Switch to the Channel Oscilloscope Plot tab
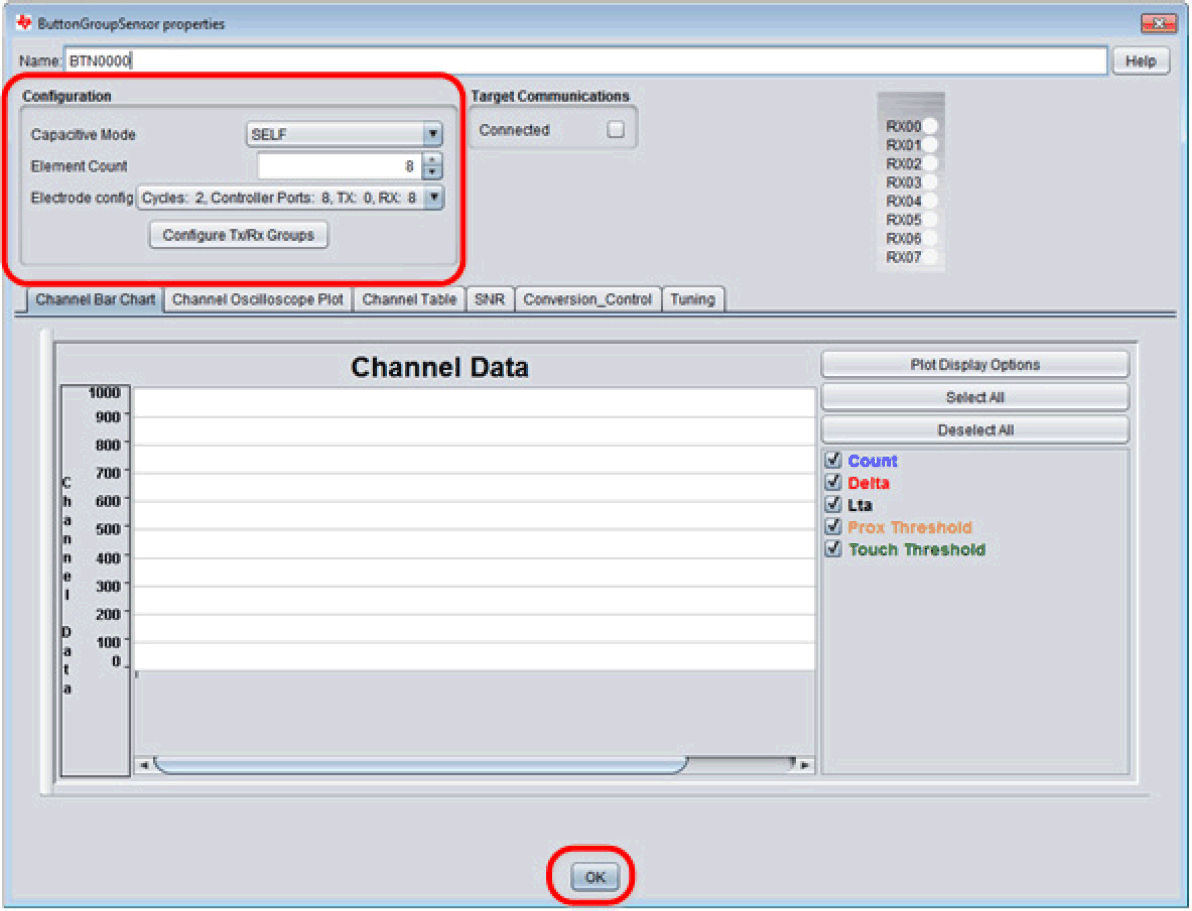This screenshot has width=1192, height=911. [258, 299]
